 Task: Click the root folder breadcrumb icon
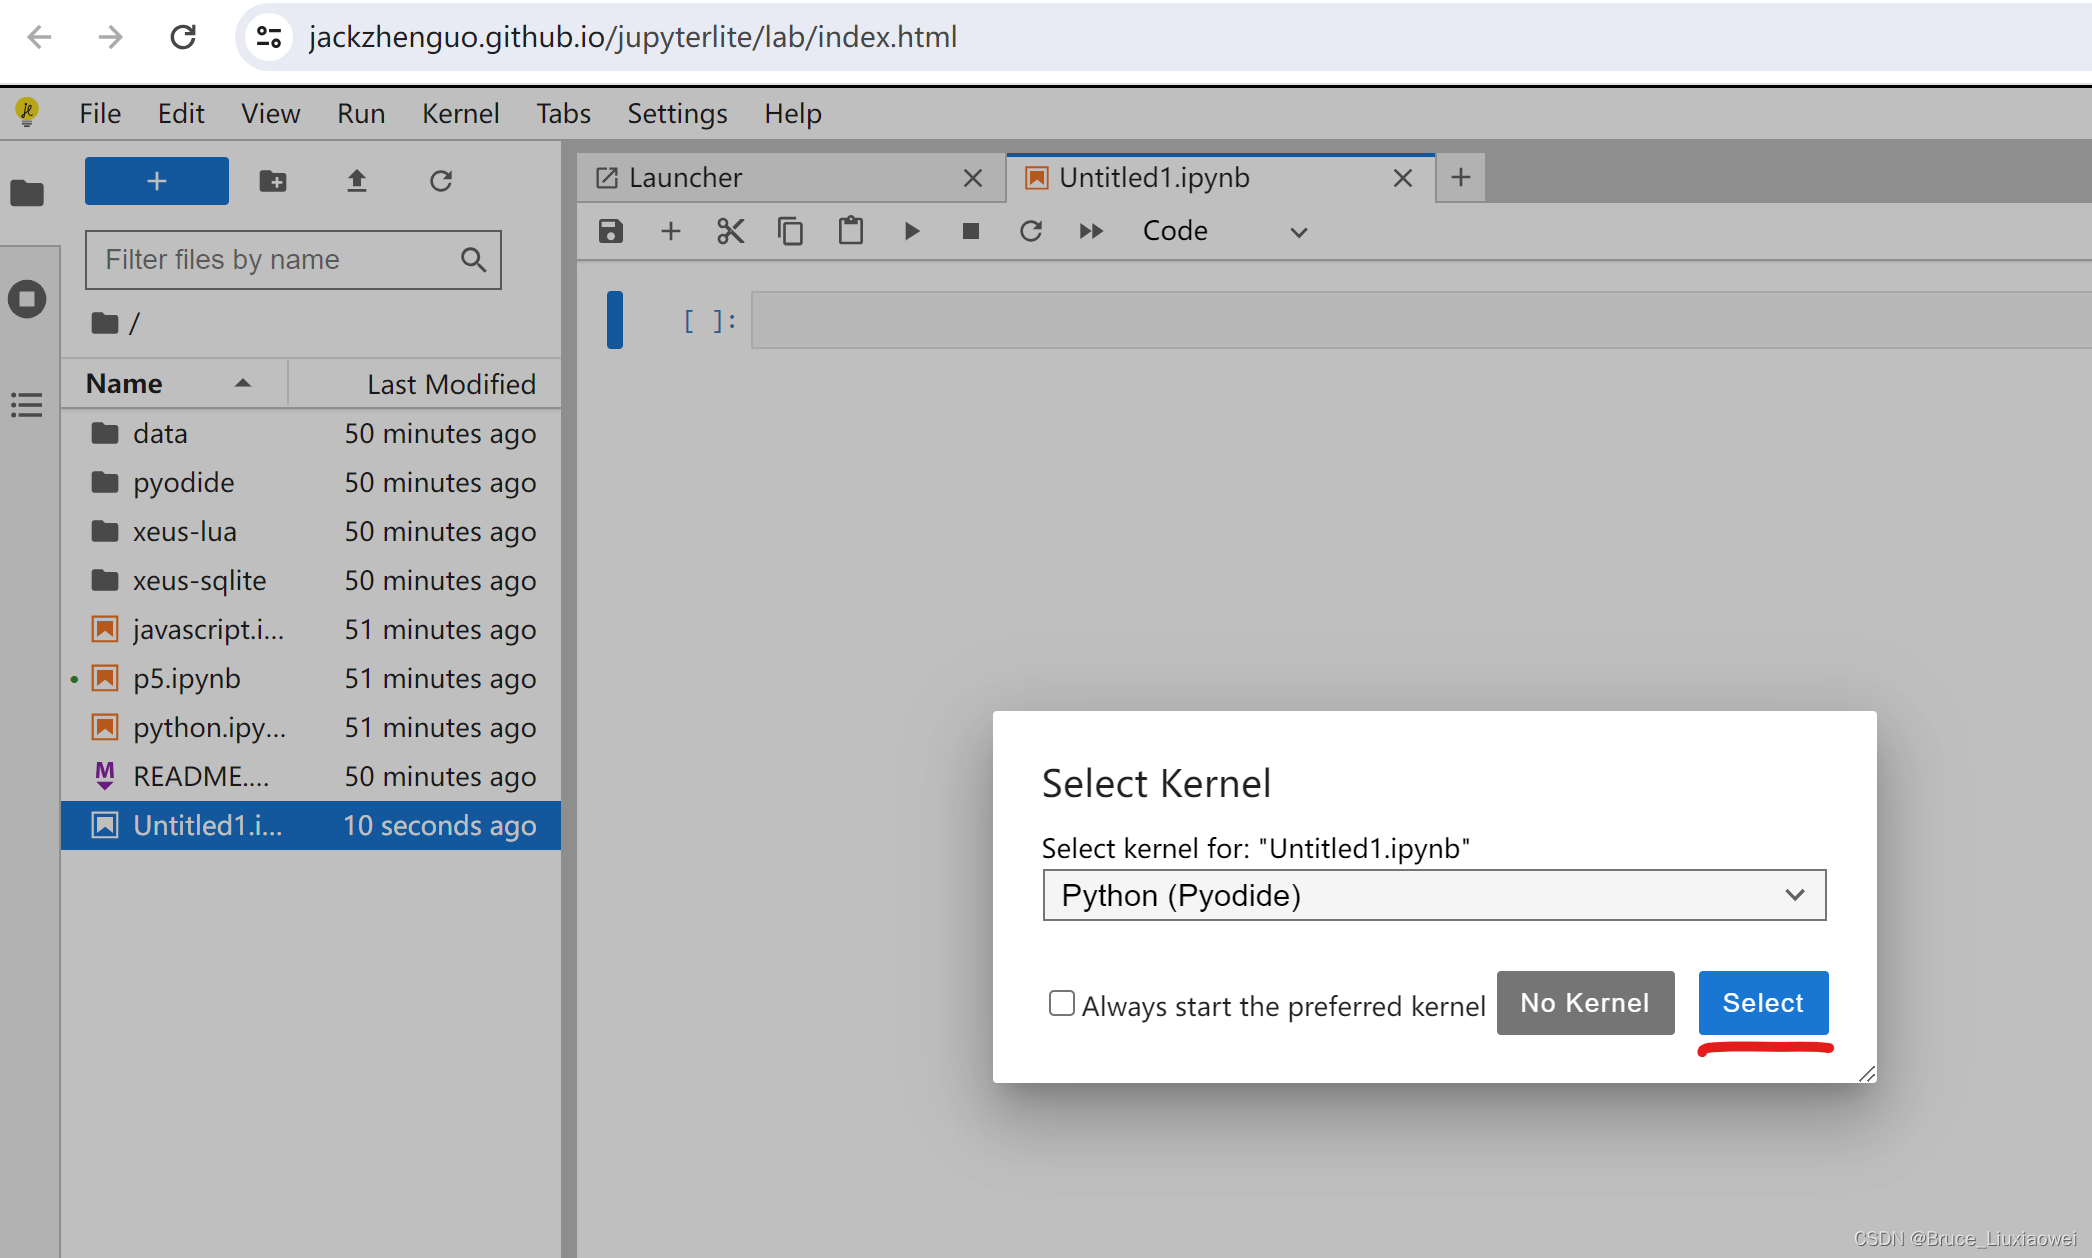(x=105, y=323)
